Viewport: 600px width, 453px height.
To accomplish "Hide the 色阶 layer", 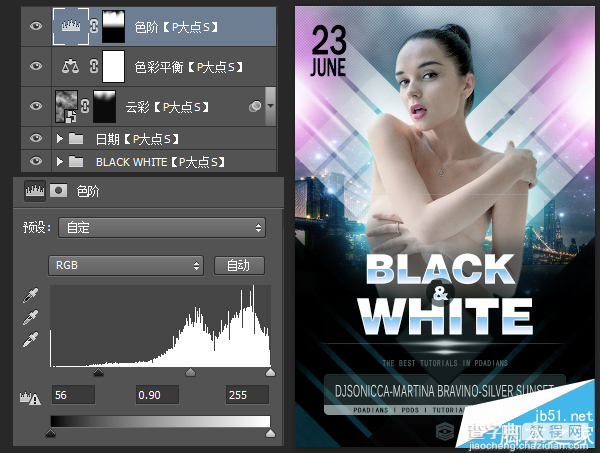I will (36, 26).
